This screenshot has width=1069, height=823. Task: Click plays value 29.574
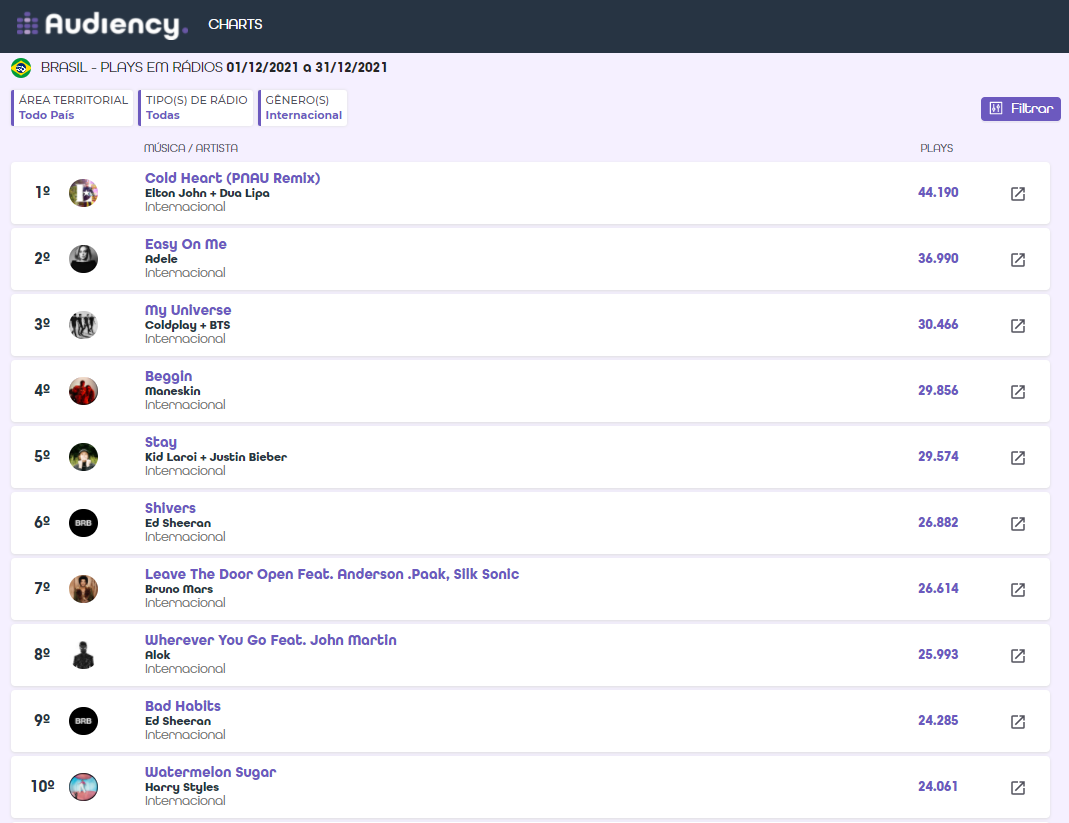tap(938, 457)
